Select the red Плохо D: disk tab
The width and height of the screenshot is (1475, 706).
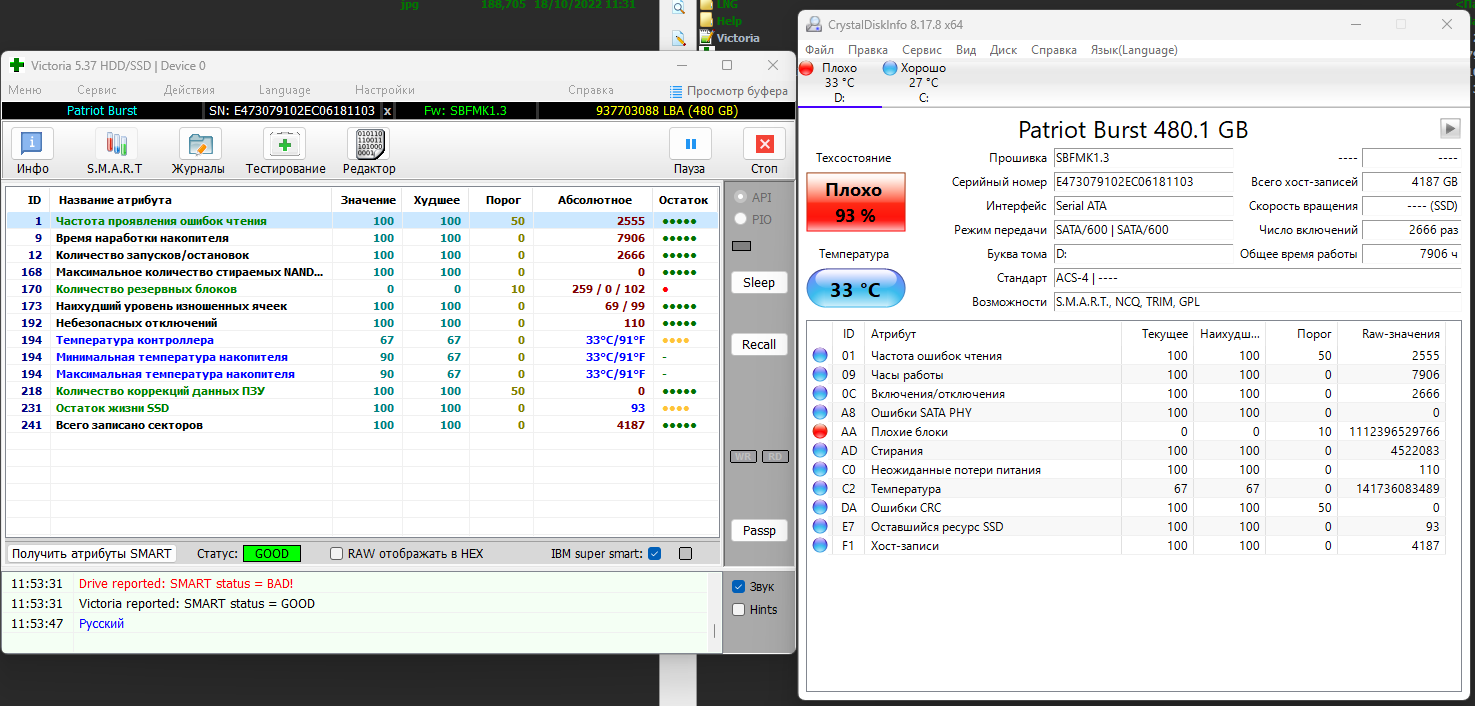[x=838, y=82]
